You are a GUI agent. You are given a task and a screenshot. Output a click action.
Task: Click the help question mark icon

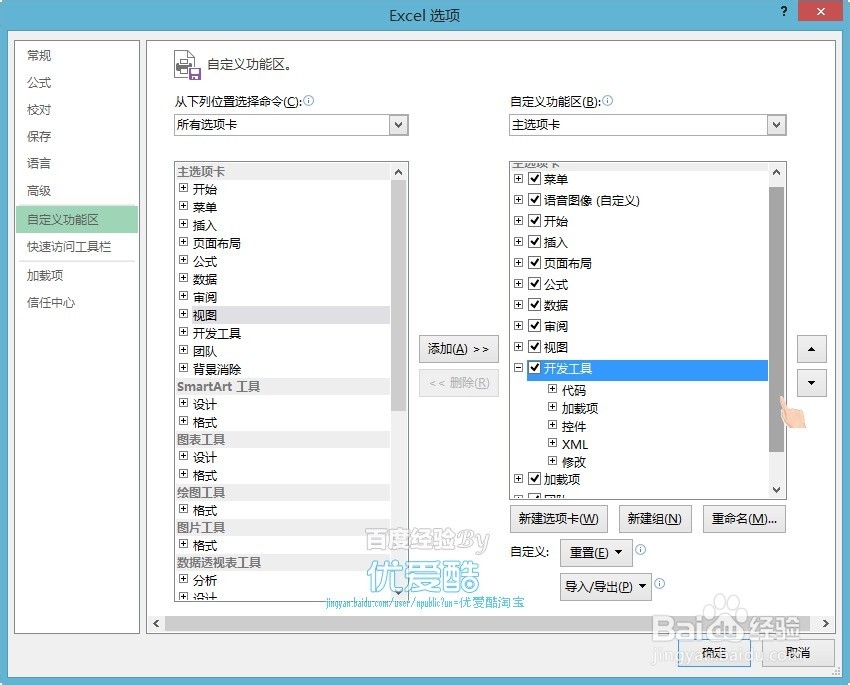point(783,11)
